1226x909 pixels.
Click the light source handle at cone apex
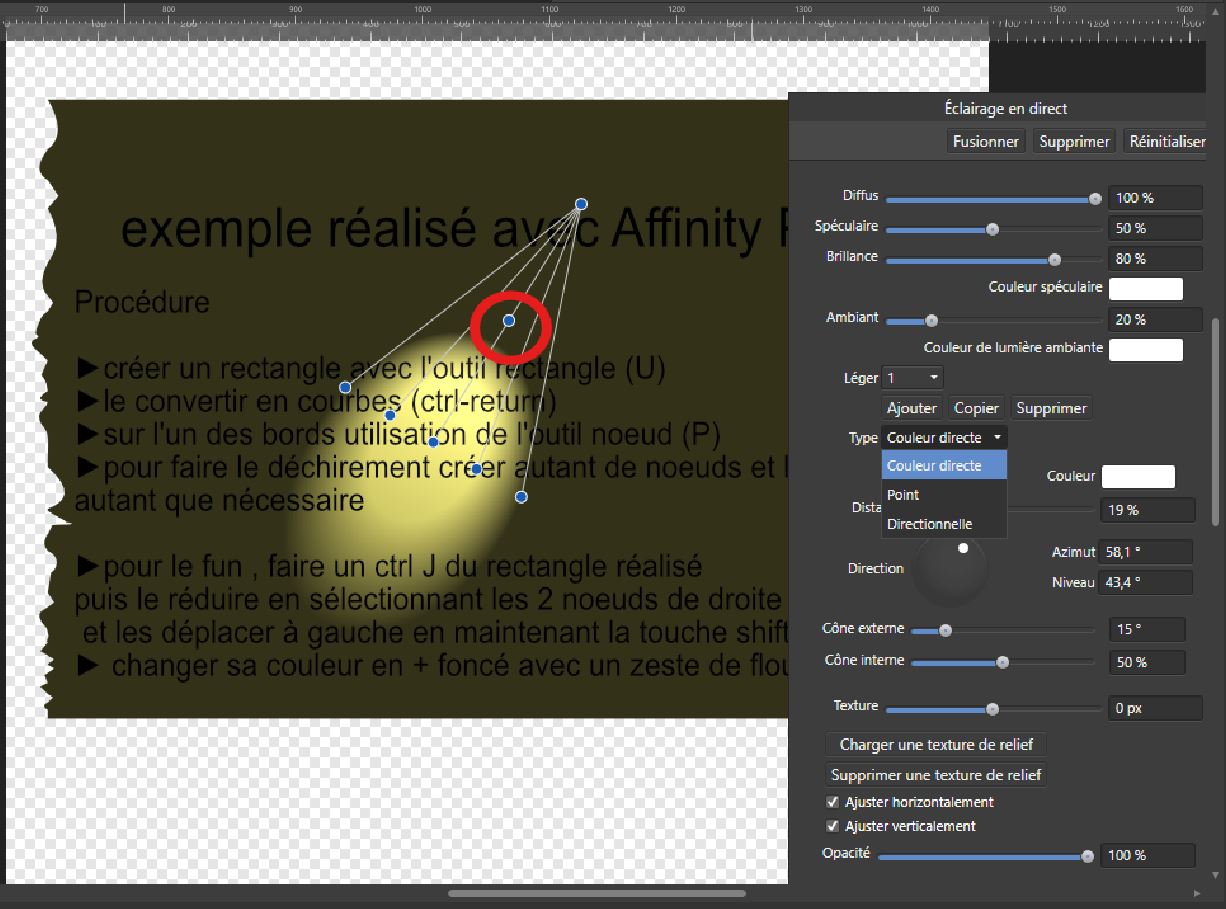[x=581, y=204]
